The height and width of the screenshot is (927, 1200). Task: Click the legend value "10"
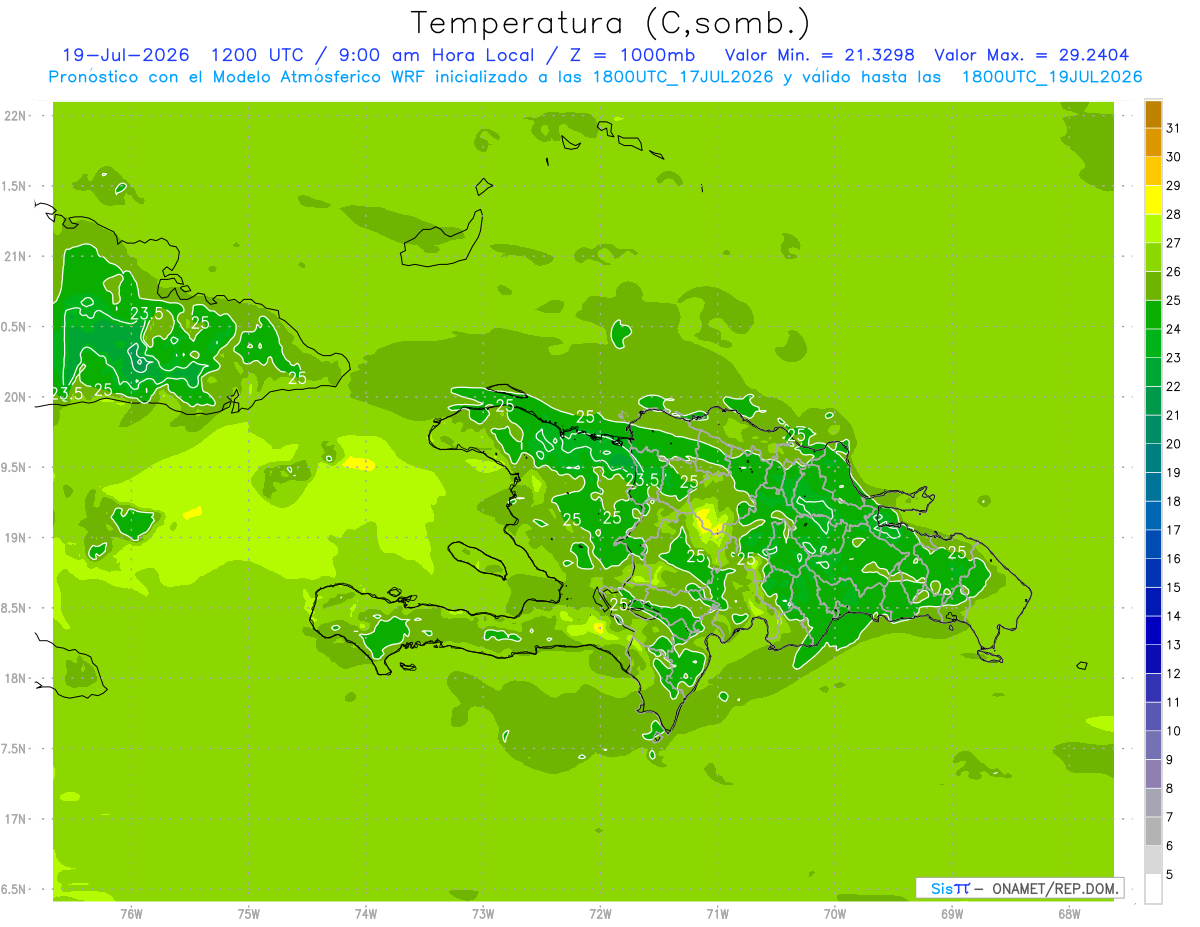coord(1174,731)
